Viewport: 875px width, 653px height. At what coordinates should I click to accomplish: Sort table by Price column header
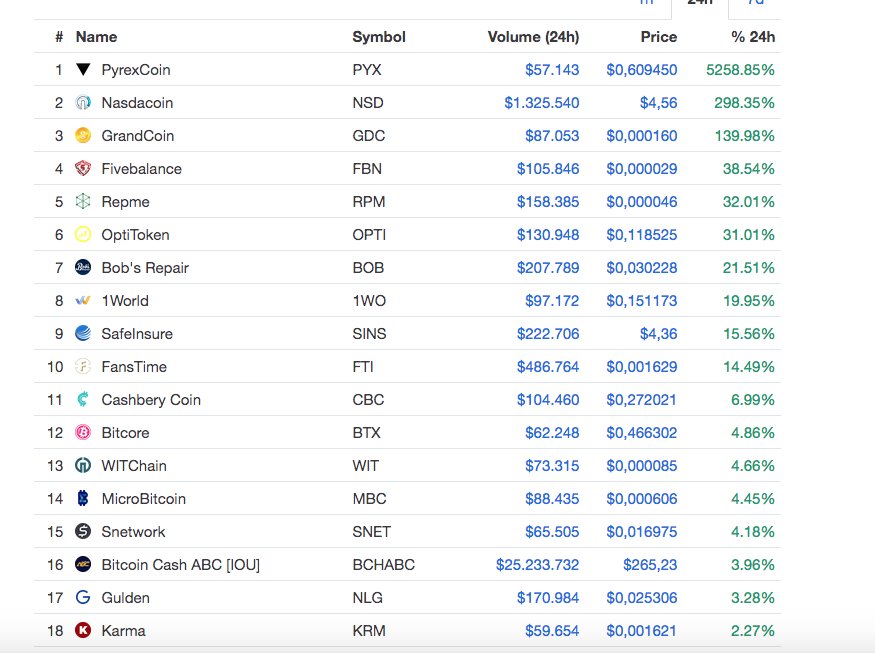click(x=659, y=37)
